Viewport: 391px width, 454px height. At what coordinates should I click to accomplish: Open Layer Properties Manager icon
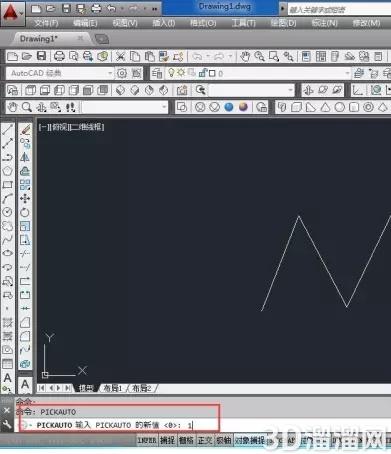(157, 73)
